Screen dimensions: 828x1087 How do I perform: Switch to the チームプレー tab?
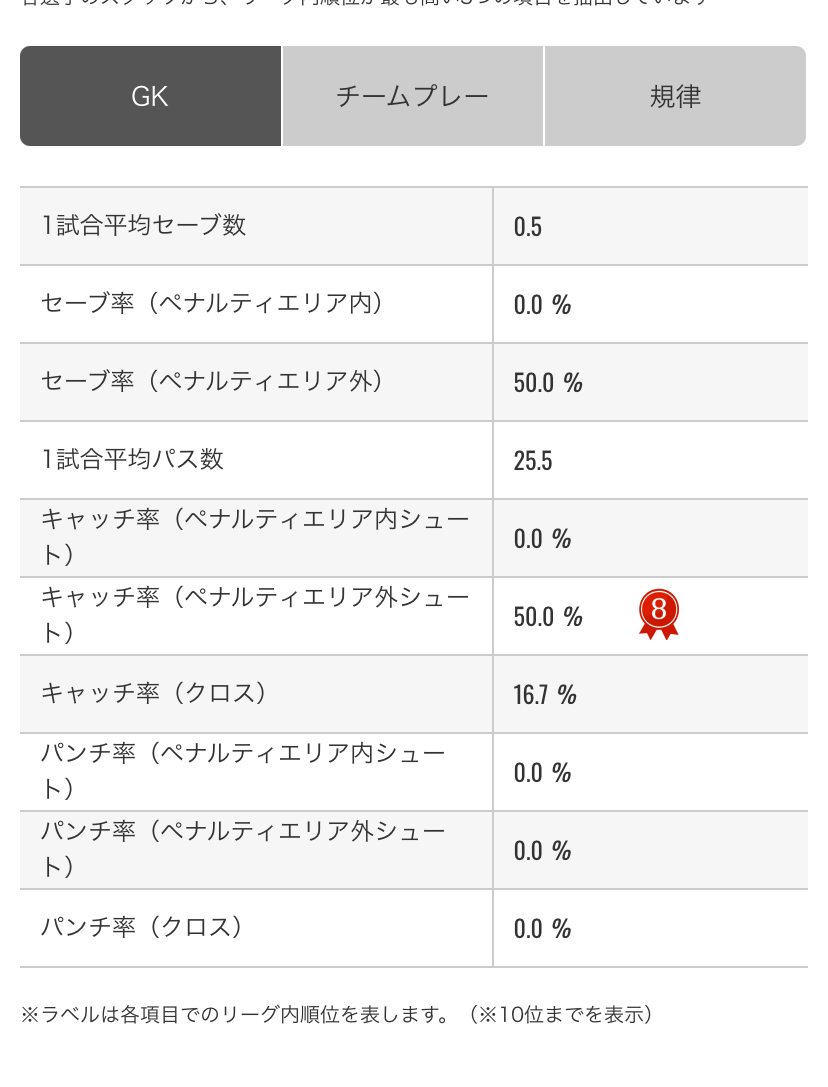click(413, 96)
